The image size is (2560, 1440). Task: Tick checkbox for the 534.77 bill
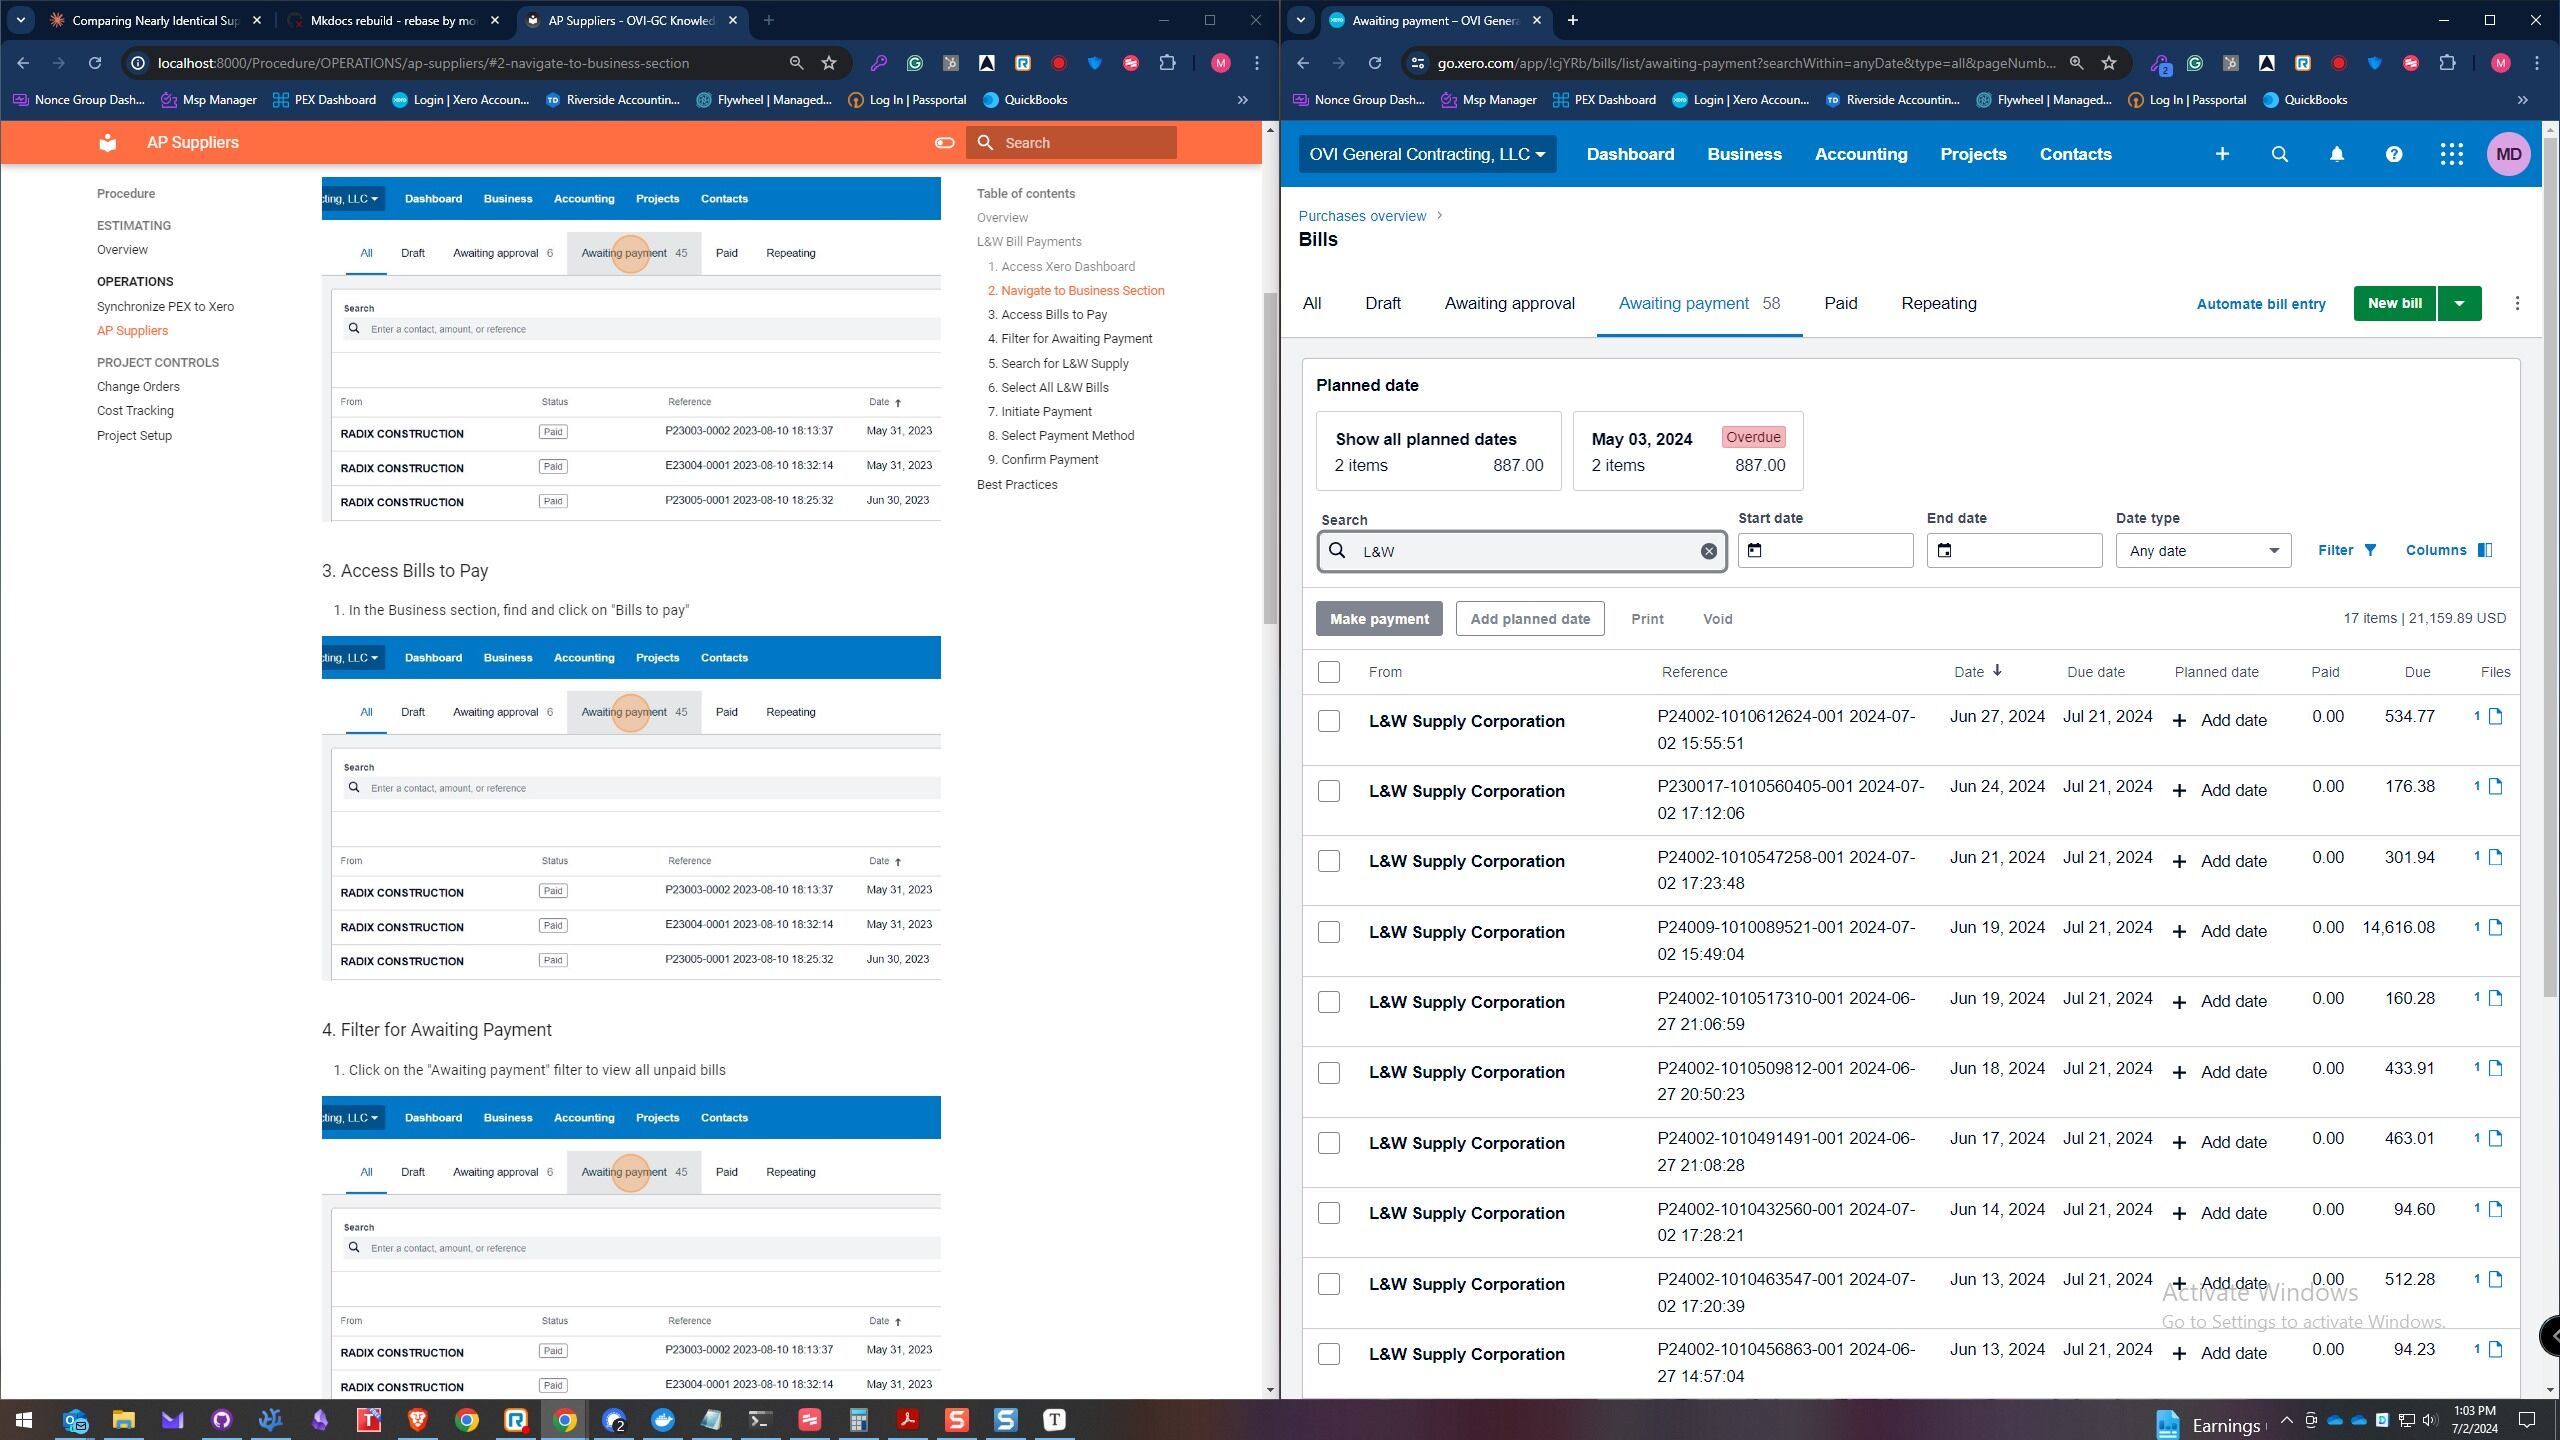point(1328,721)
